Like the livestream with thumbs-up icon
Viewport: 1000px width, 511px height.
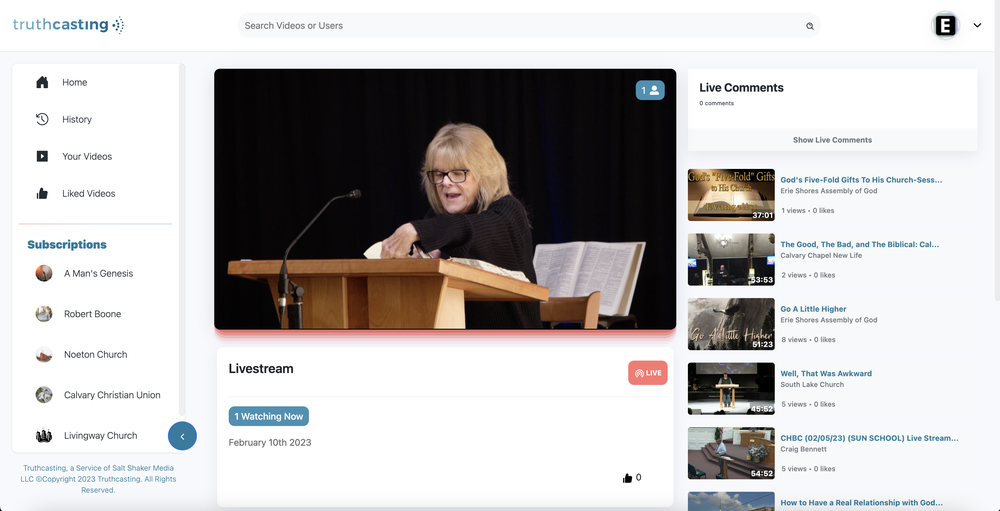coord(627,478)
